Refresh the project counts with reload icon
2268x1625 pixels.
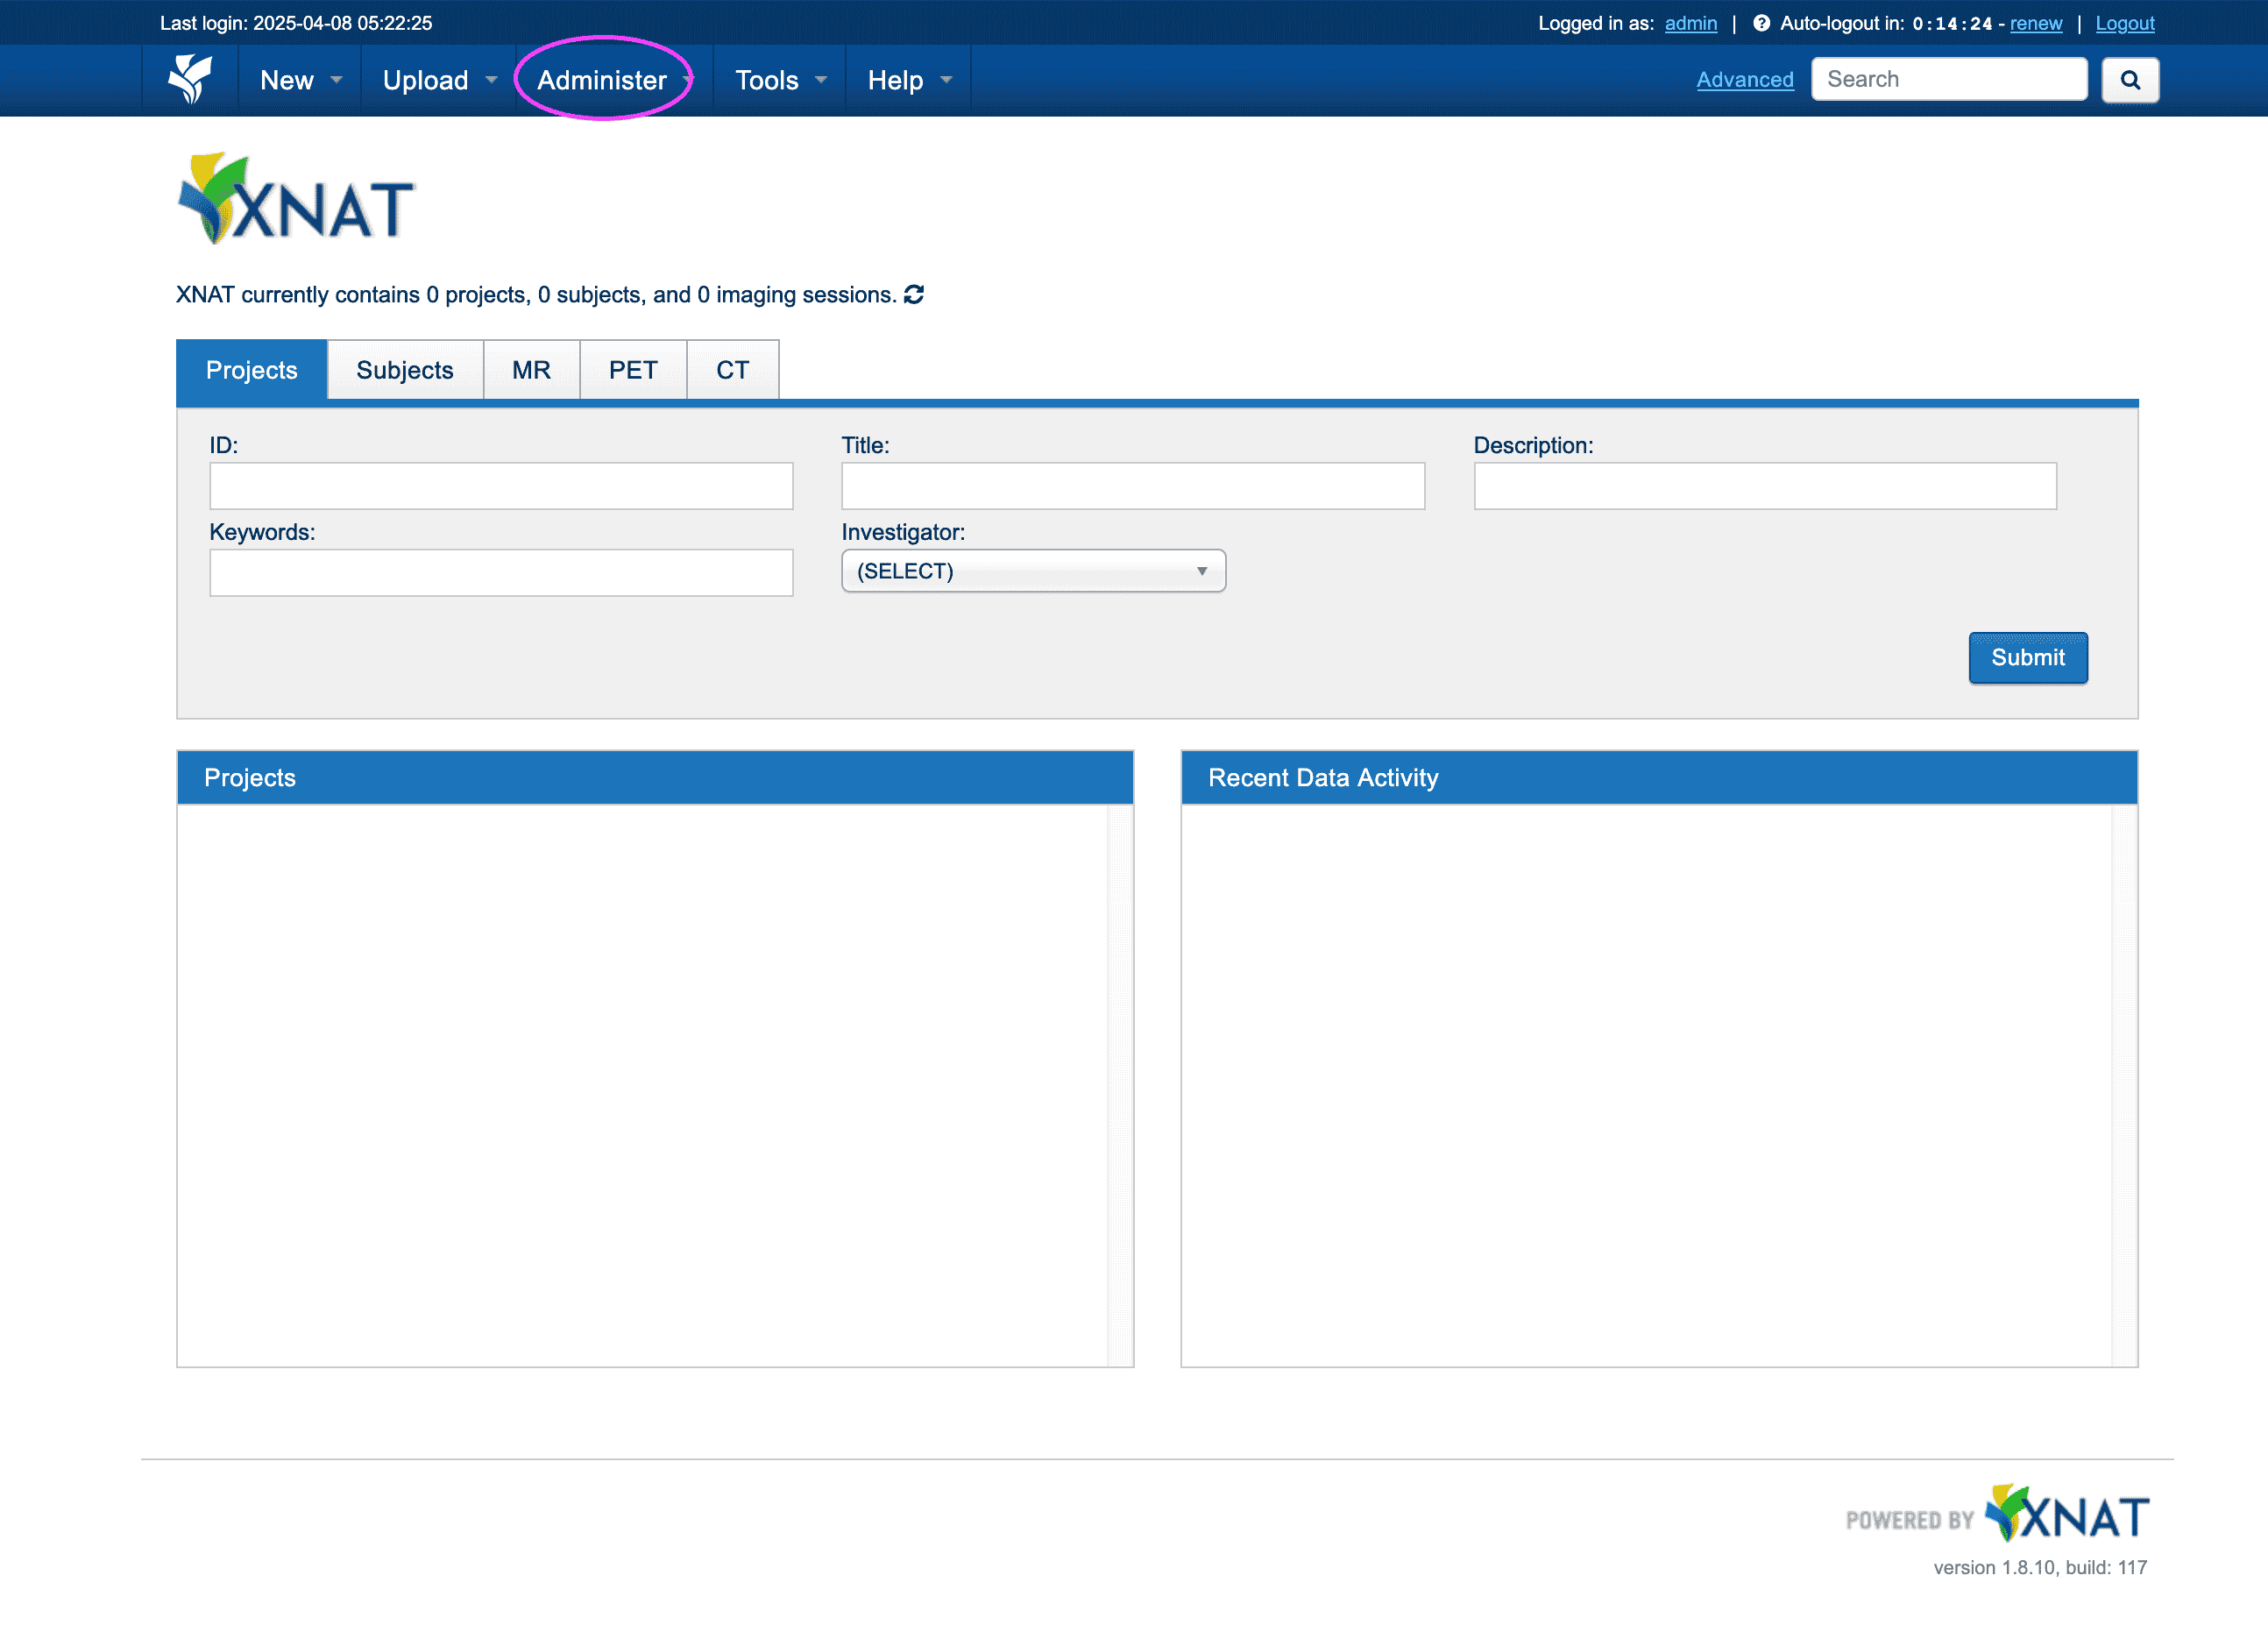click(x=914, y=294)
